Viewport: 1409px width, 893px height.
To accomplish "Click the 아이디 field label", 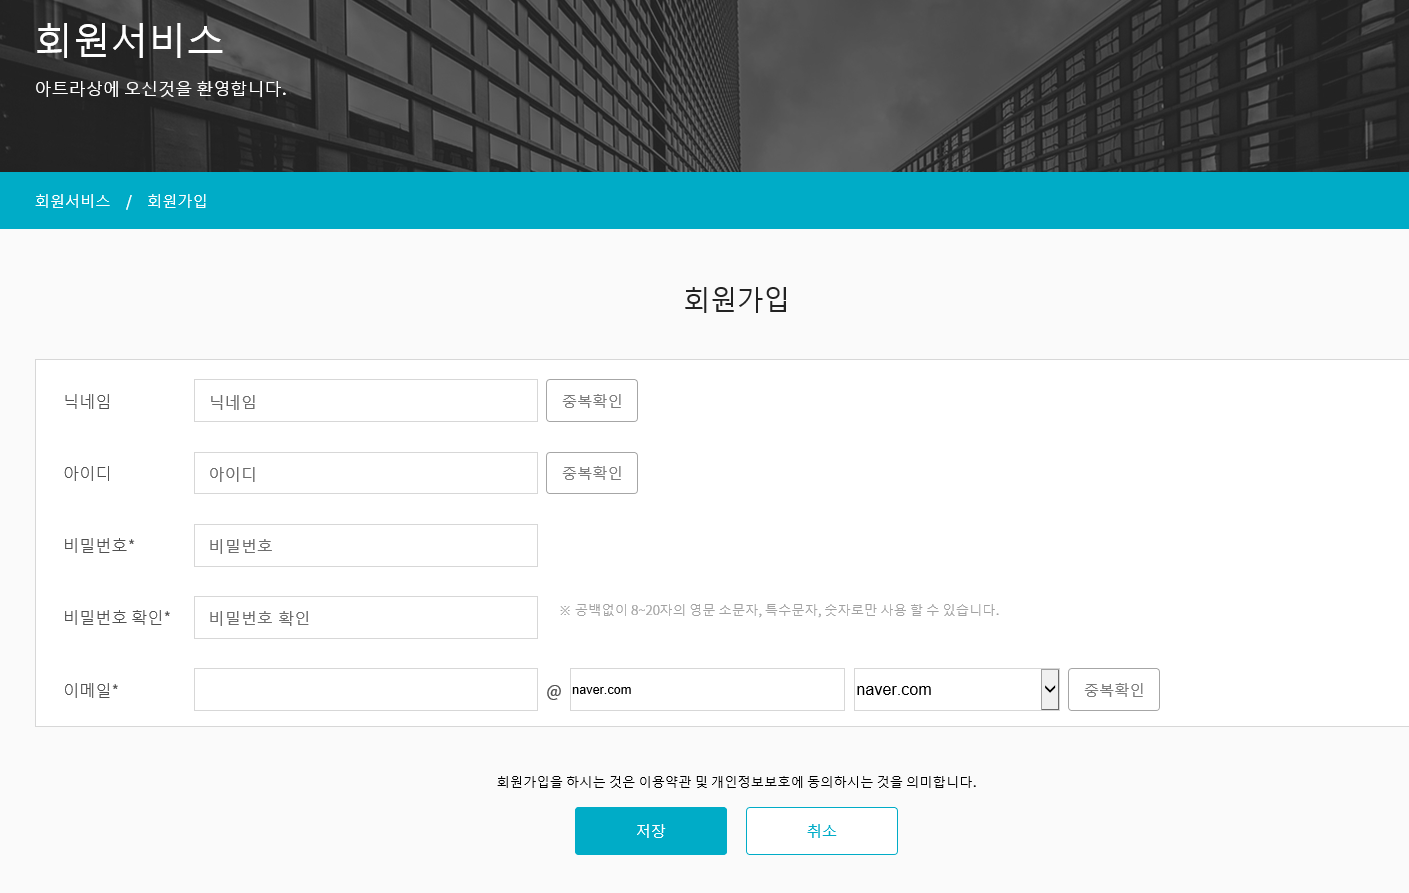I will 87,473.
